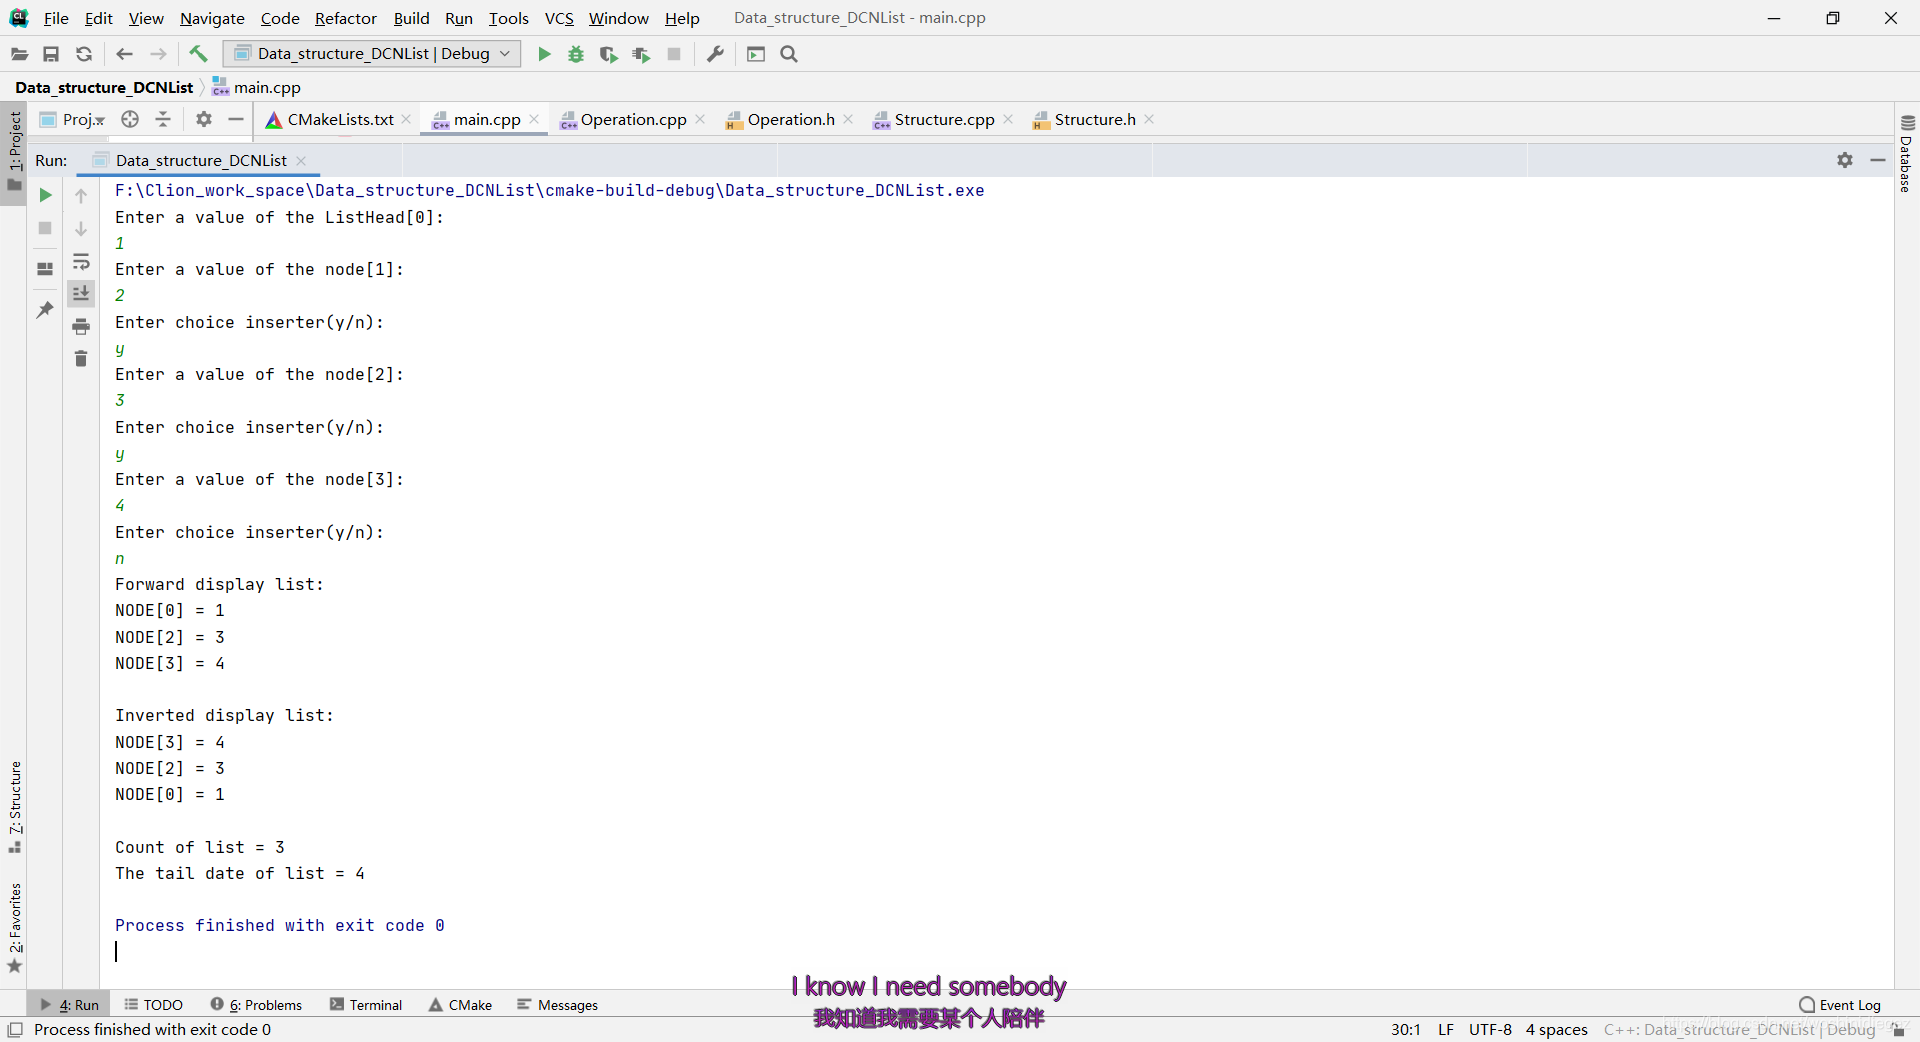Screen dimensions: 1920x1042
Task: Rerun the program in Run panel
Action: coord(45,195)
